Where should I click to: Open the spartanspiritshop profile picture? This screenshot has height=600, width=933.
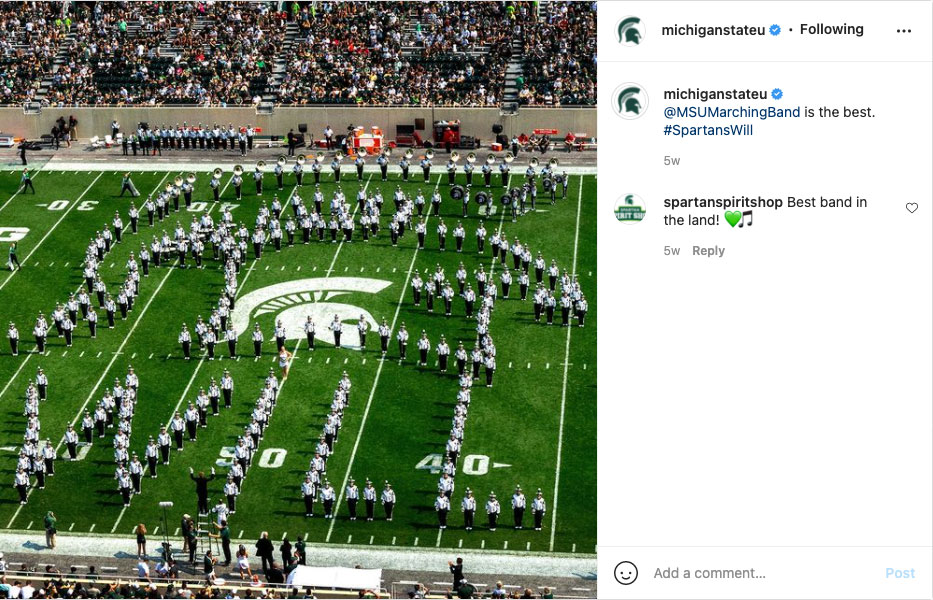(x=630, y=209)
